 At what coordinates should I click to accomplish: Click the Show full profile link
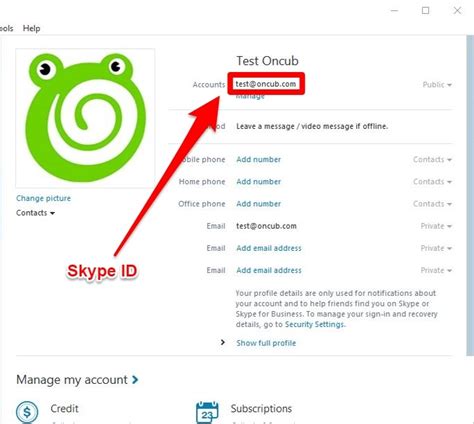click(x=266, y=343)
